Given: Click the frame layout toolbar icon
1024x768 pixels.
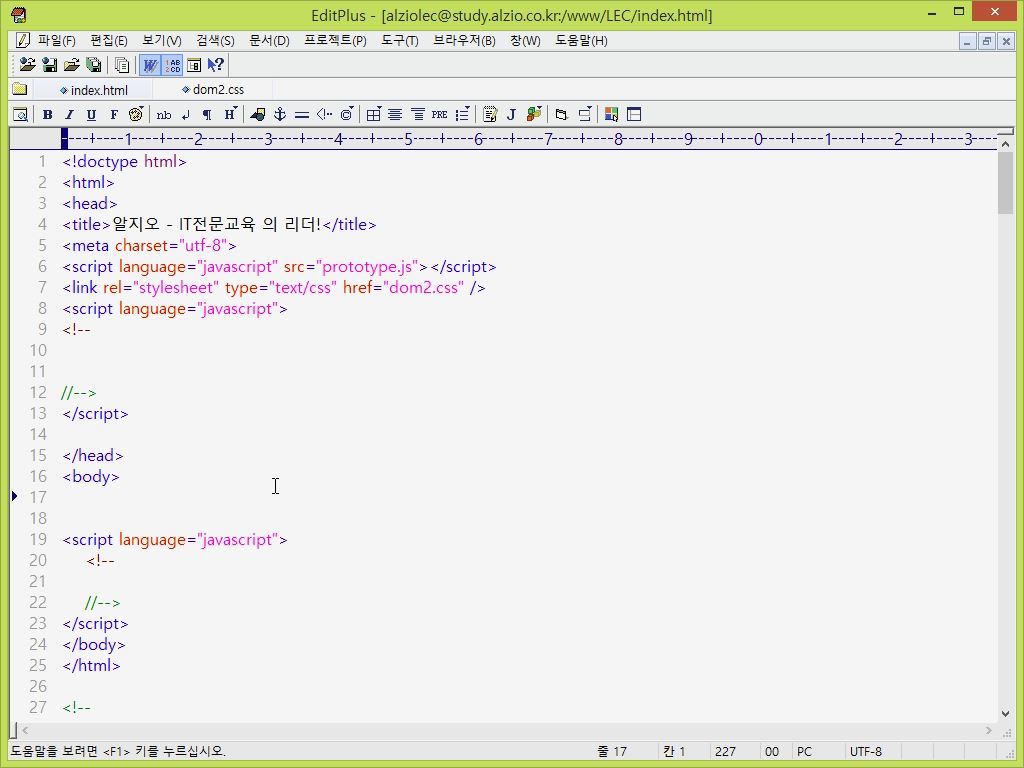Looking at the screenshot, I should (633, 115).
